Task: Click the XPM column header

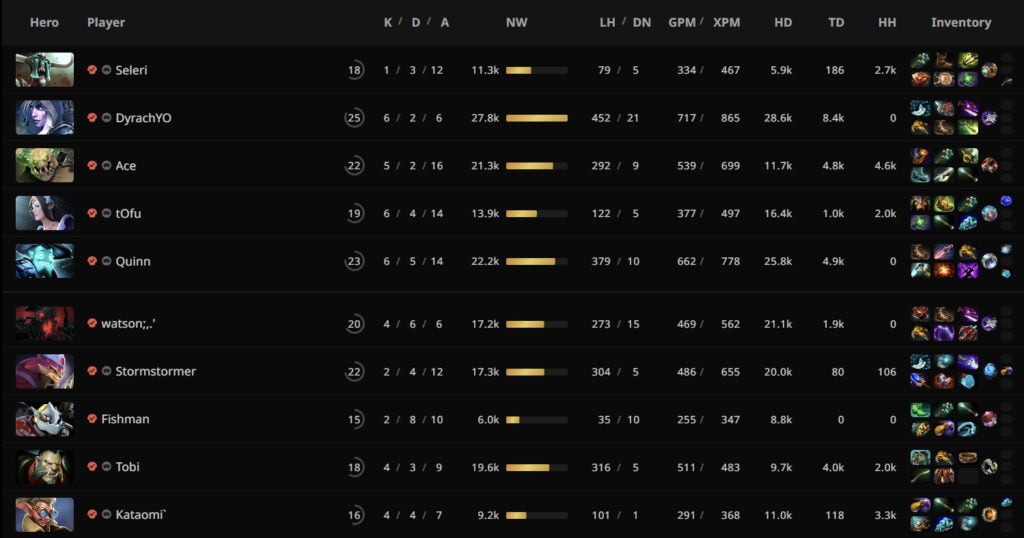Action: tap(727, 22)
